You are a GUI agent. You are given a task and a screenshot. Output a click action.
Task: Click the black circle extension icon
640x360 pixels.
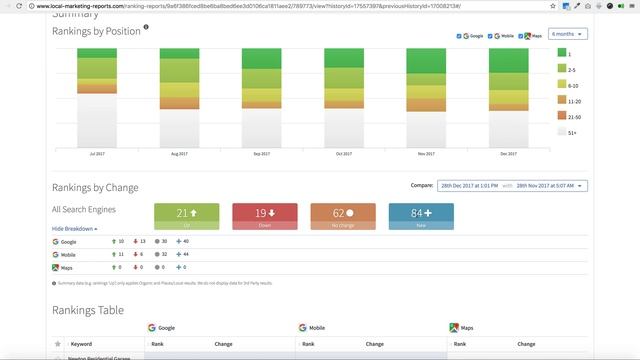[610, 6]
